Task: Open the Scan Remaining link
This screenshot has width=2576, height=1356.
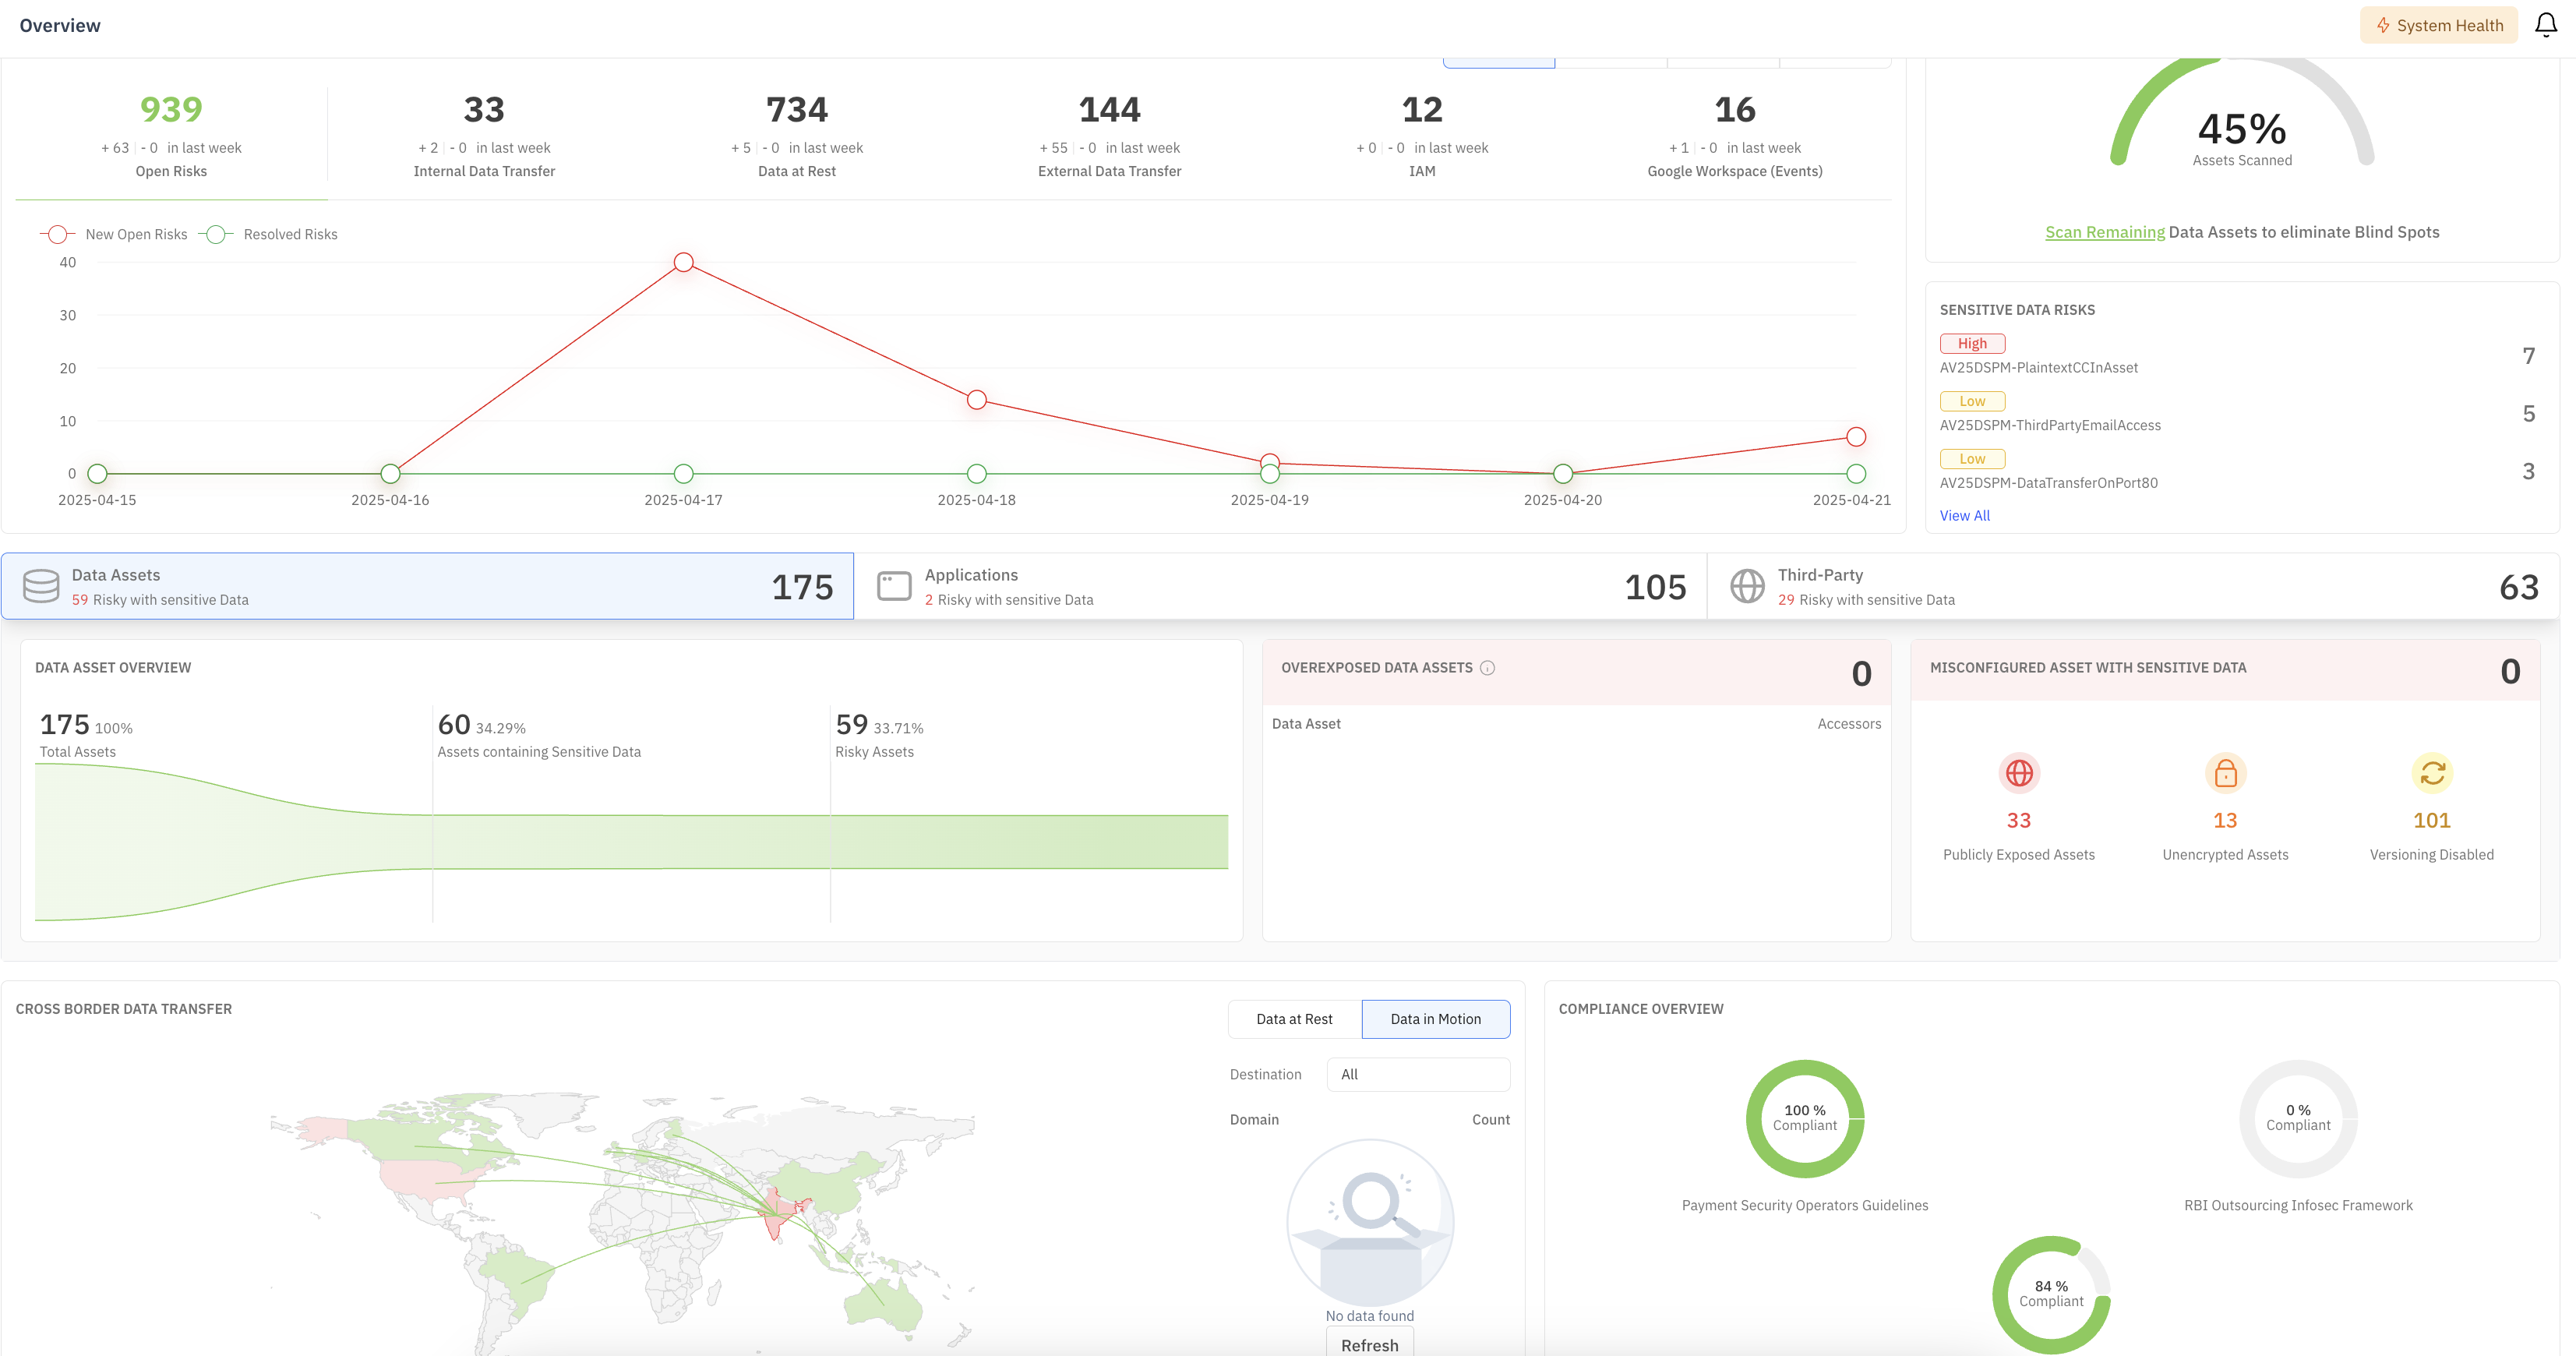Action: click(2104, 232)
